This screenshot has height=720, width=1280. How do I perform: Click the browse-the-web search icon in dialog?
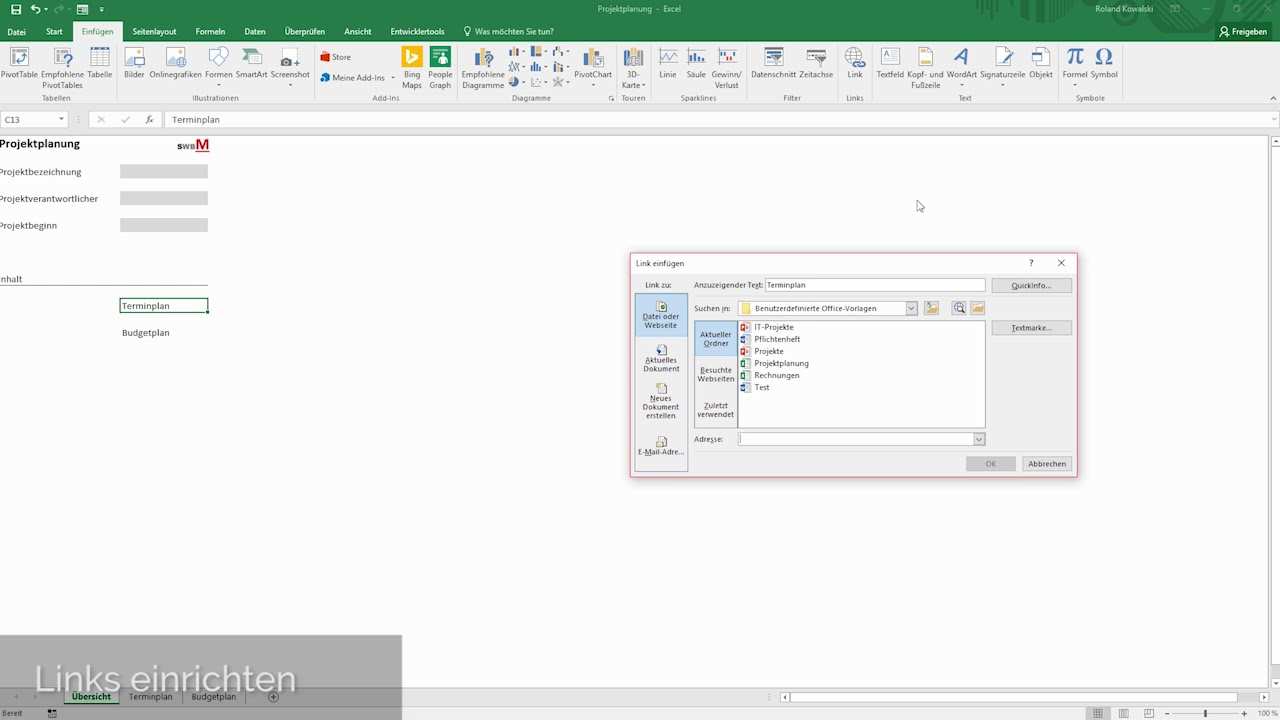[959, 308]
